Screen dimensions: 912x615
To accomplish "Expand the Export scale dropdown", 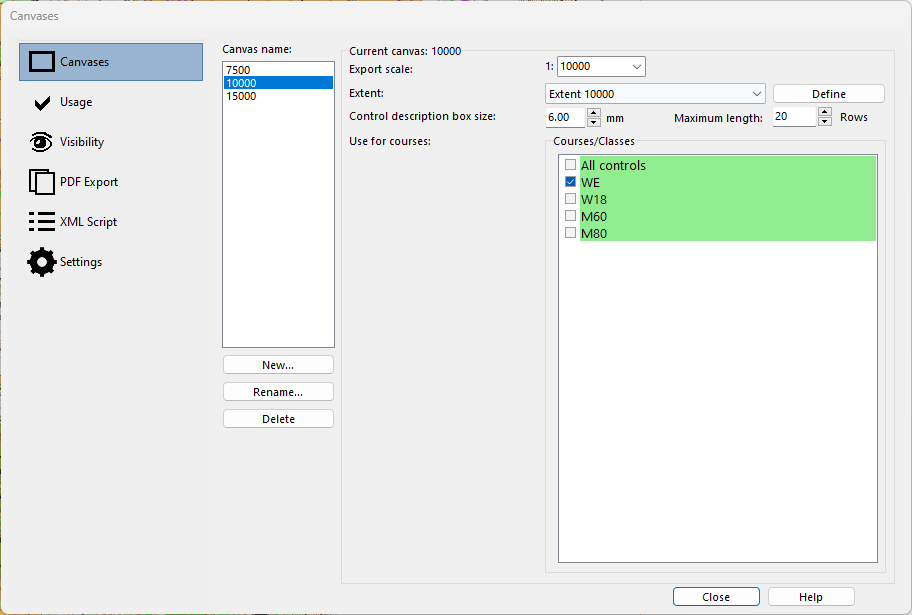I will pos(636,67).
